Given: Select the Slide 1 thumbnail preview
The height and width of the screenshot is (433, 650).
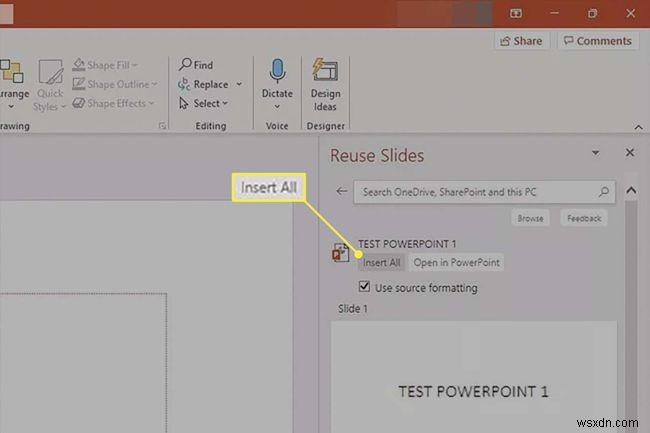Looking at the screenshot, I should (473, 377).
